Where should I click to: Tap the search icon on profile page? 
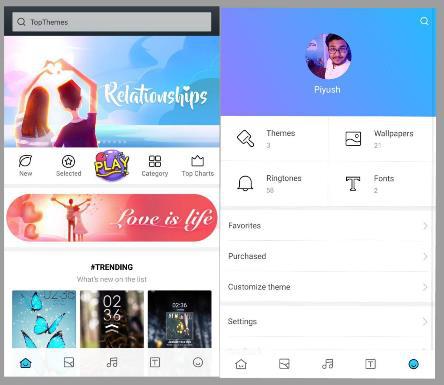[424, 21]
